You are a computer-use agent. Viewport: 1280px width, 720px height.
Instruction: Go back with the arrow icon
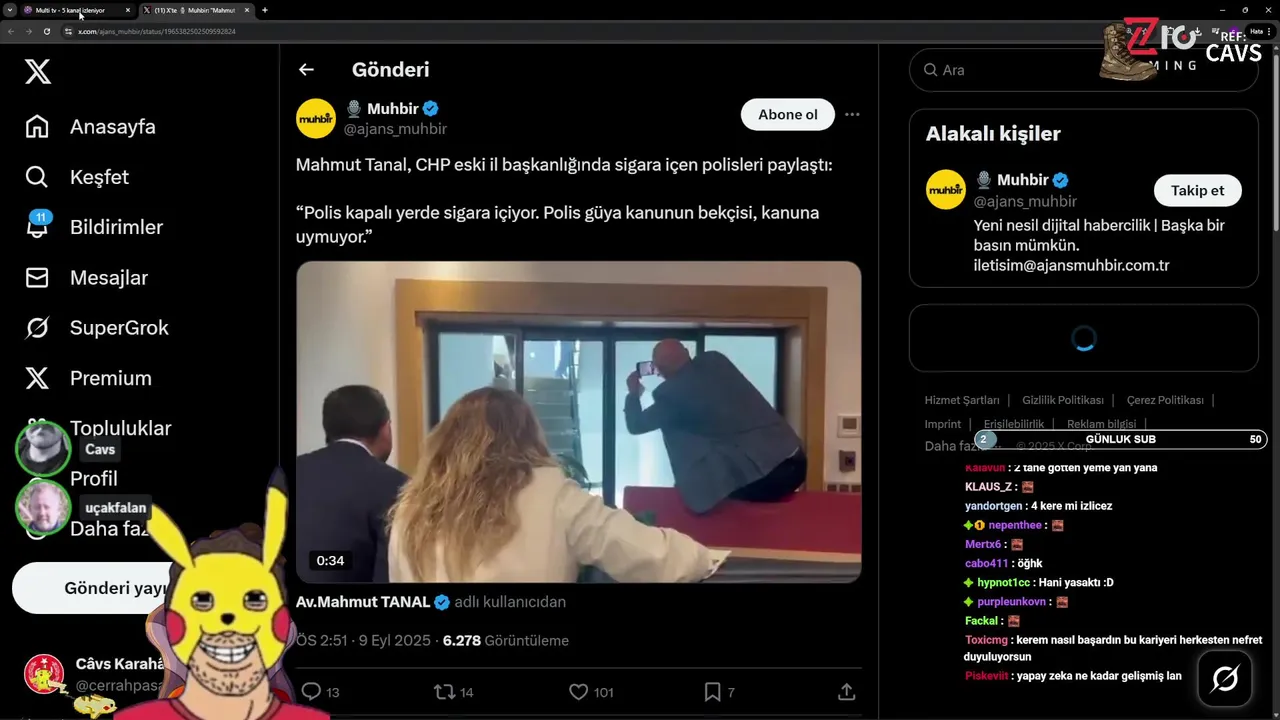(x=306, y=69)
